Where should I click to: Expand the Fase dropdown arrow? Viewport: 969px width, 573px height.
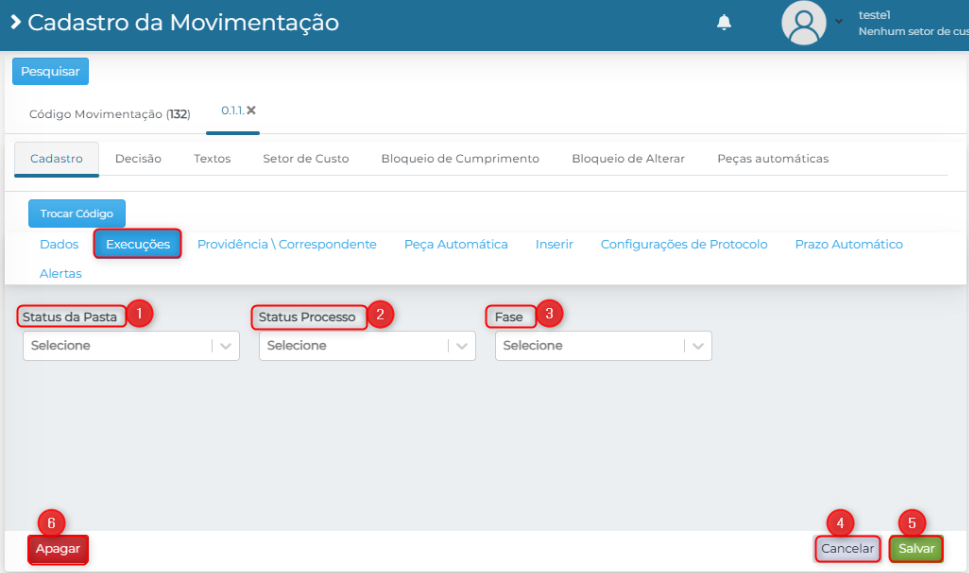(x=698, y=346)
